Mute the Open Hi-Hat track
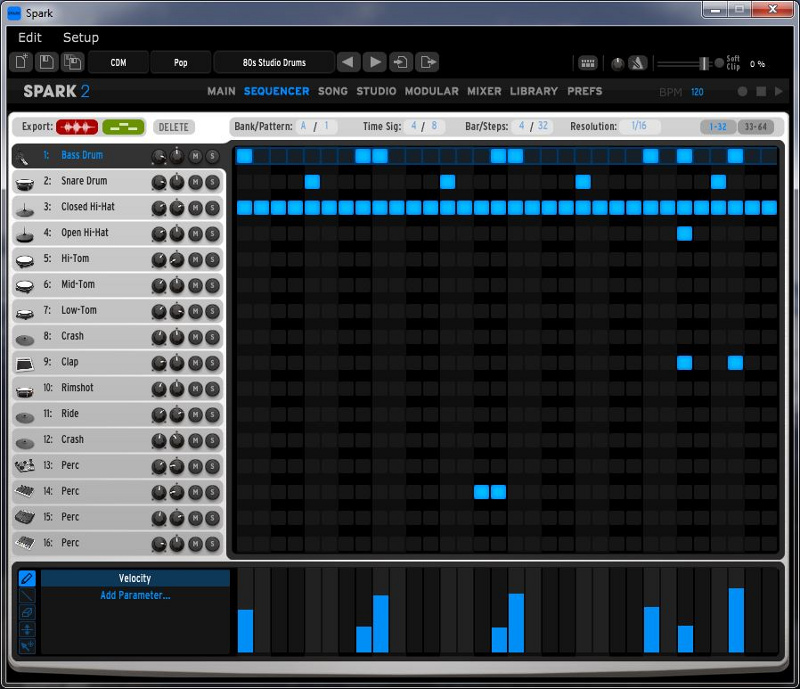Image resolution: width=800 pixels, height=689 pixels. 195,234
